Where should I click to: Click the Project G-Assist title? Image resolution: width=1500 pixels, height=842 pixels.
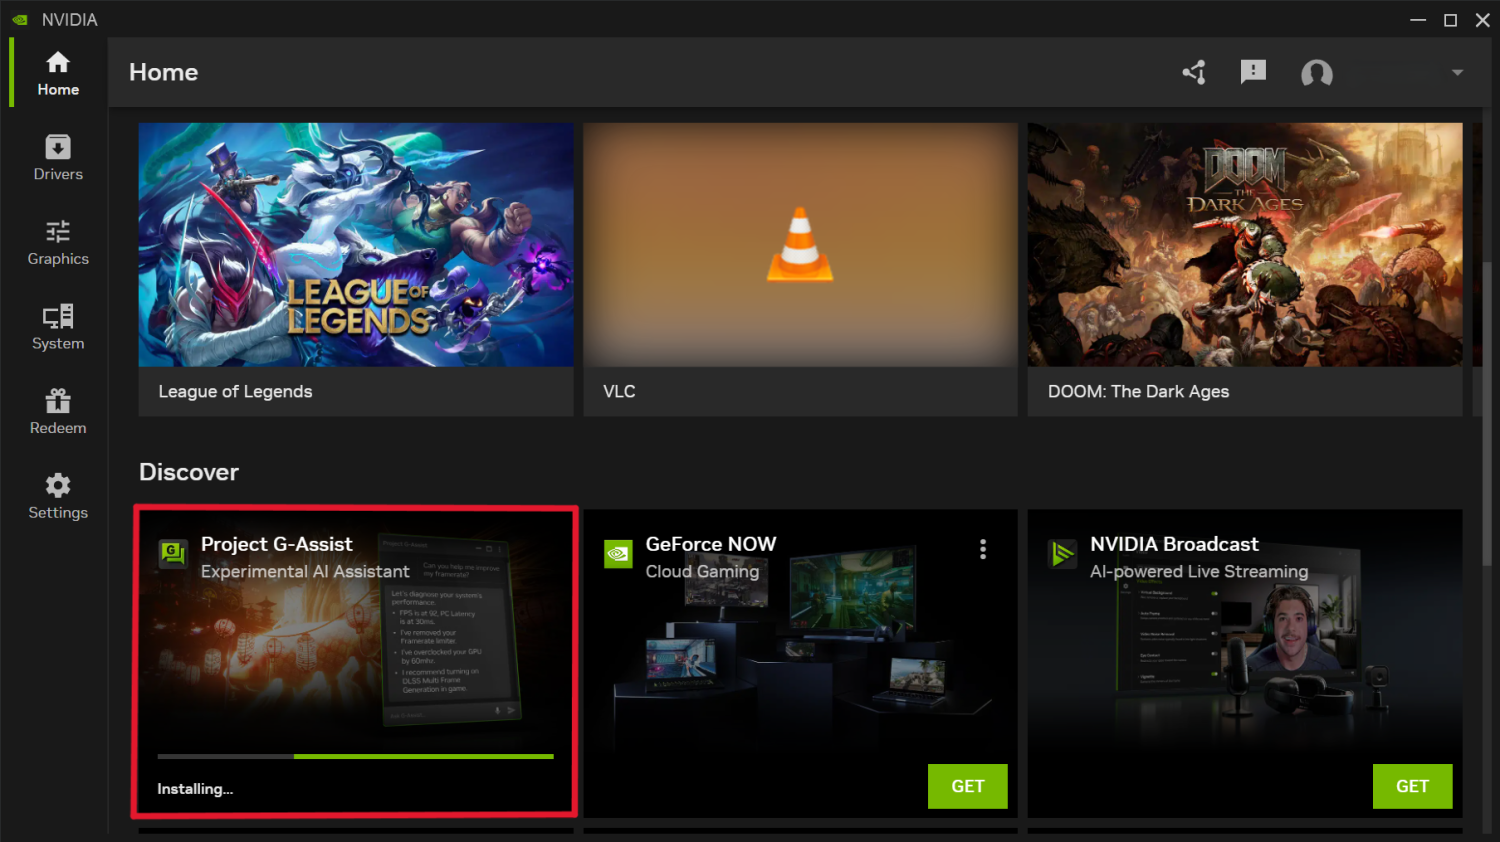pos(277,544)
